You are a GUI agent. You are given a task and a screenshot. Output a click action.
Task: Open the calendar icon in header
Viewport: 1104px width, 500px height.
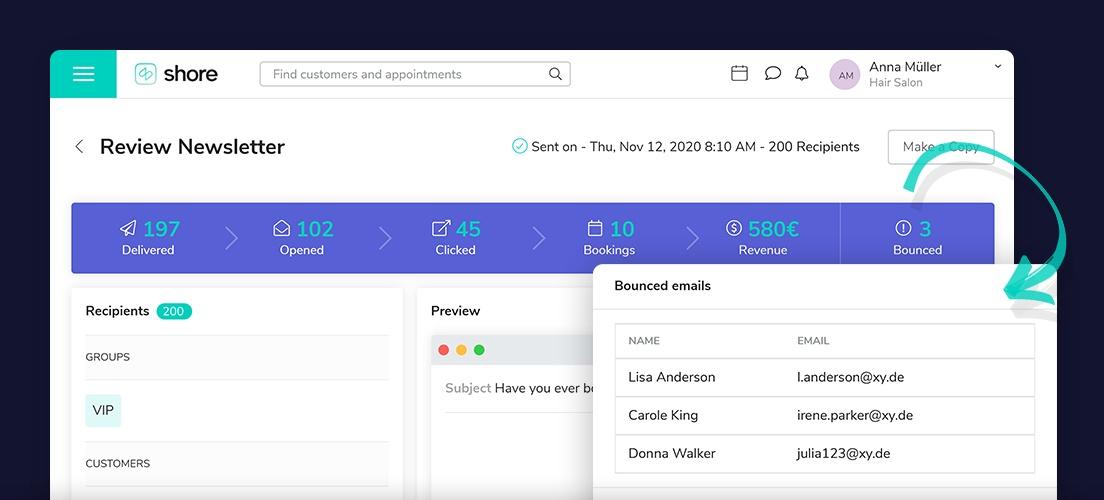739,73
